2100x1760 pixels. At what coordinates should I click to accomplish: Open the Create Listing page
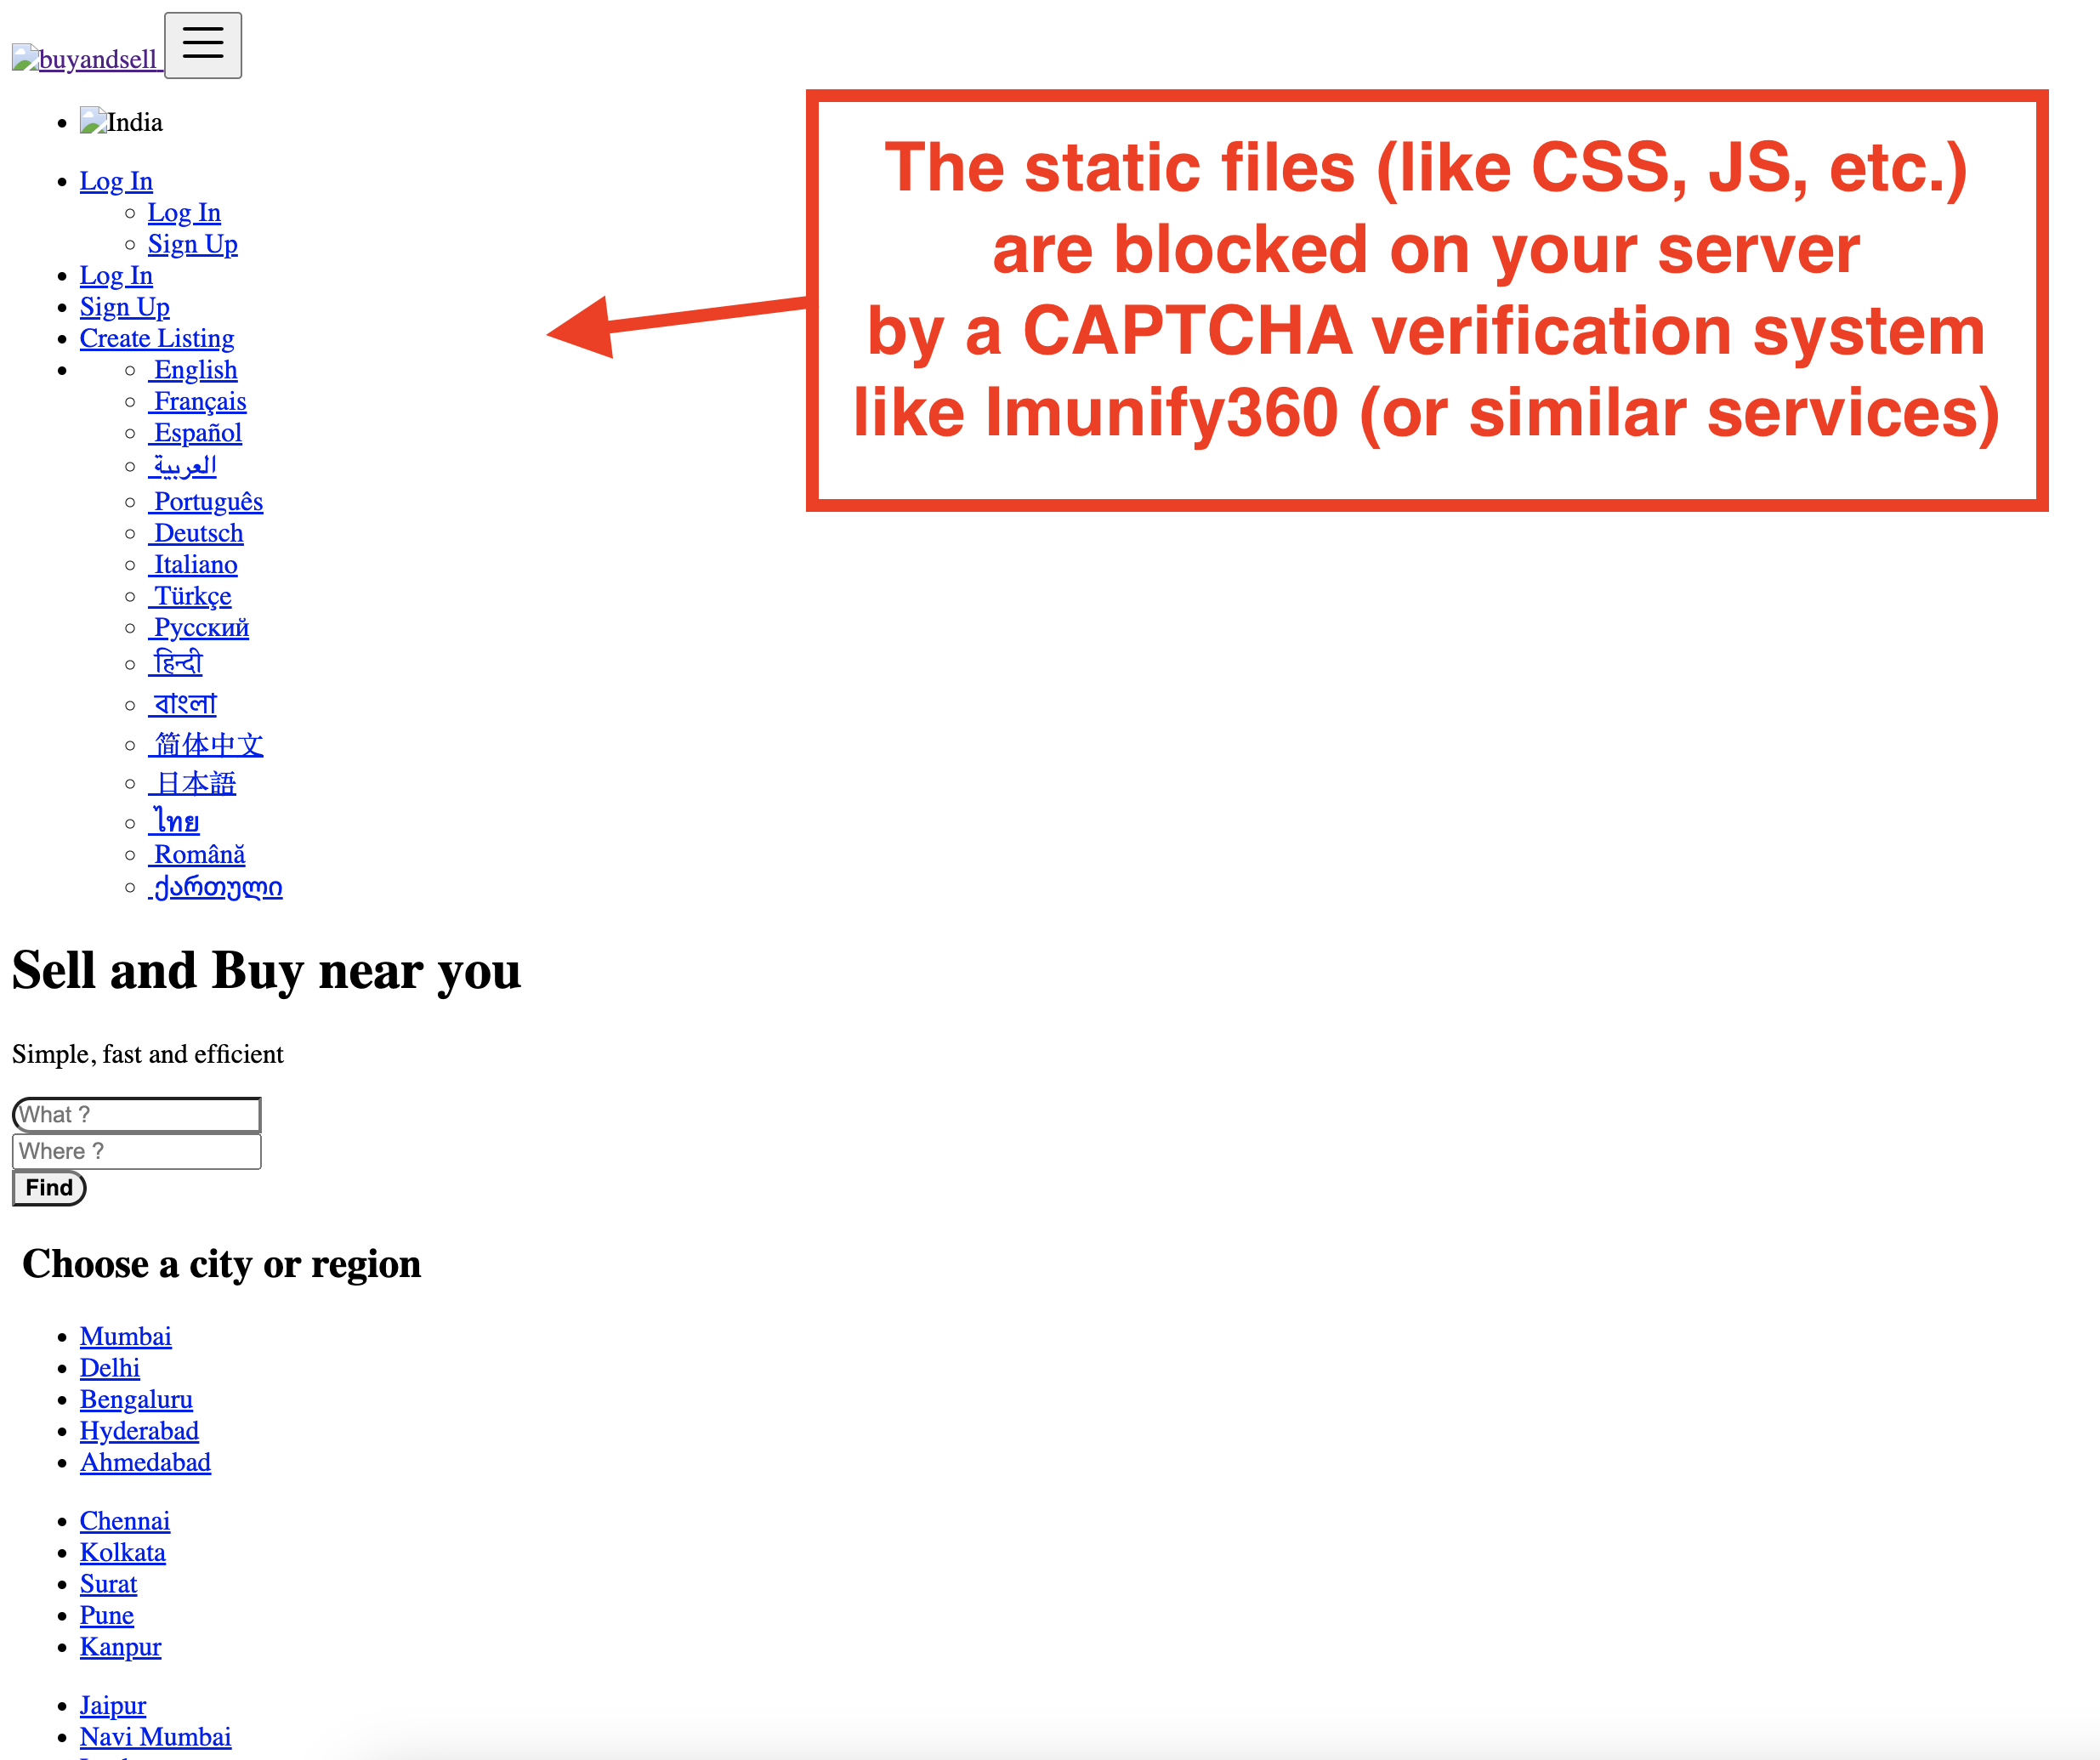[x=157, y=338]
